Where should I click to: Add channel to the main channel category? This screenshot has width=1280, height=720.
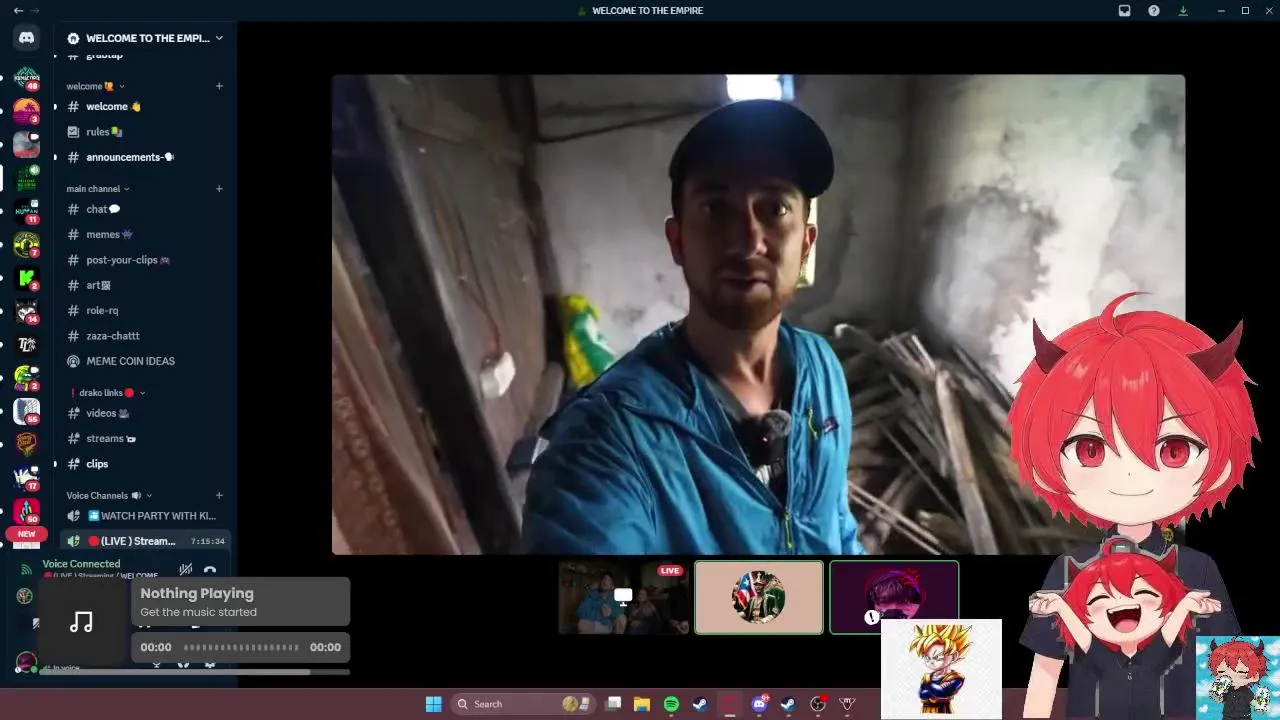219,188
